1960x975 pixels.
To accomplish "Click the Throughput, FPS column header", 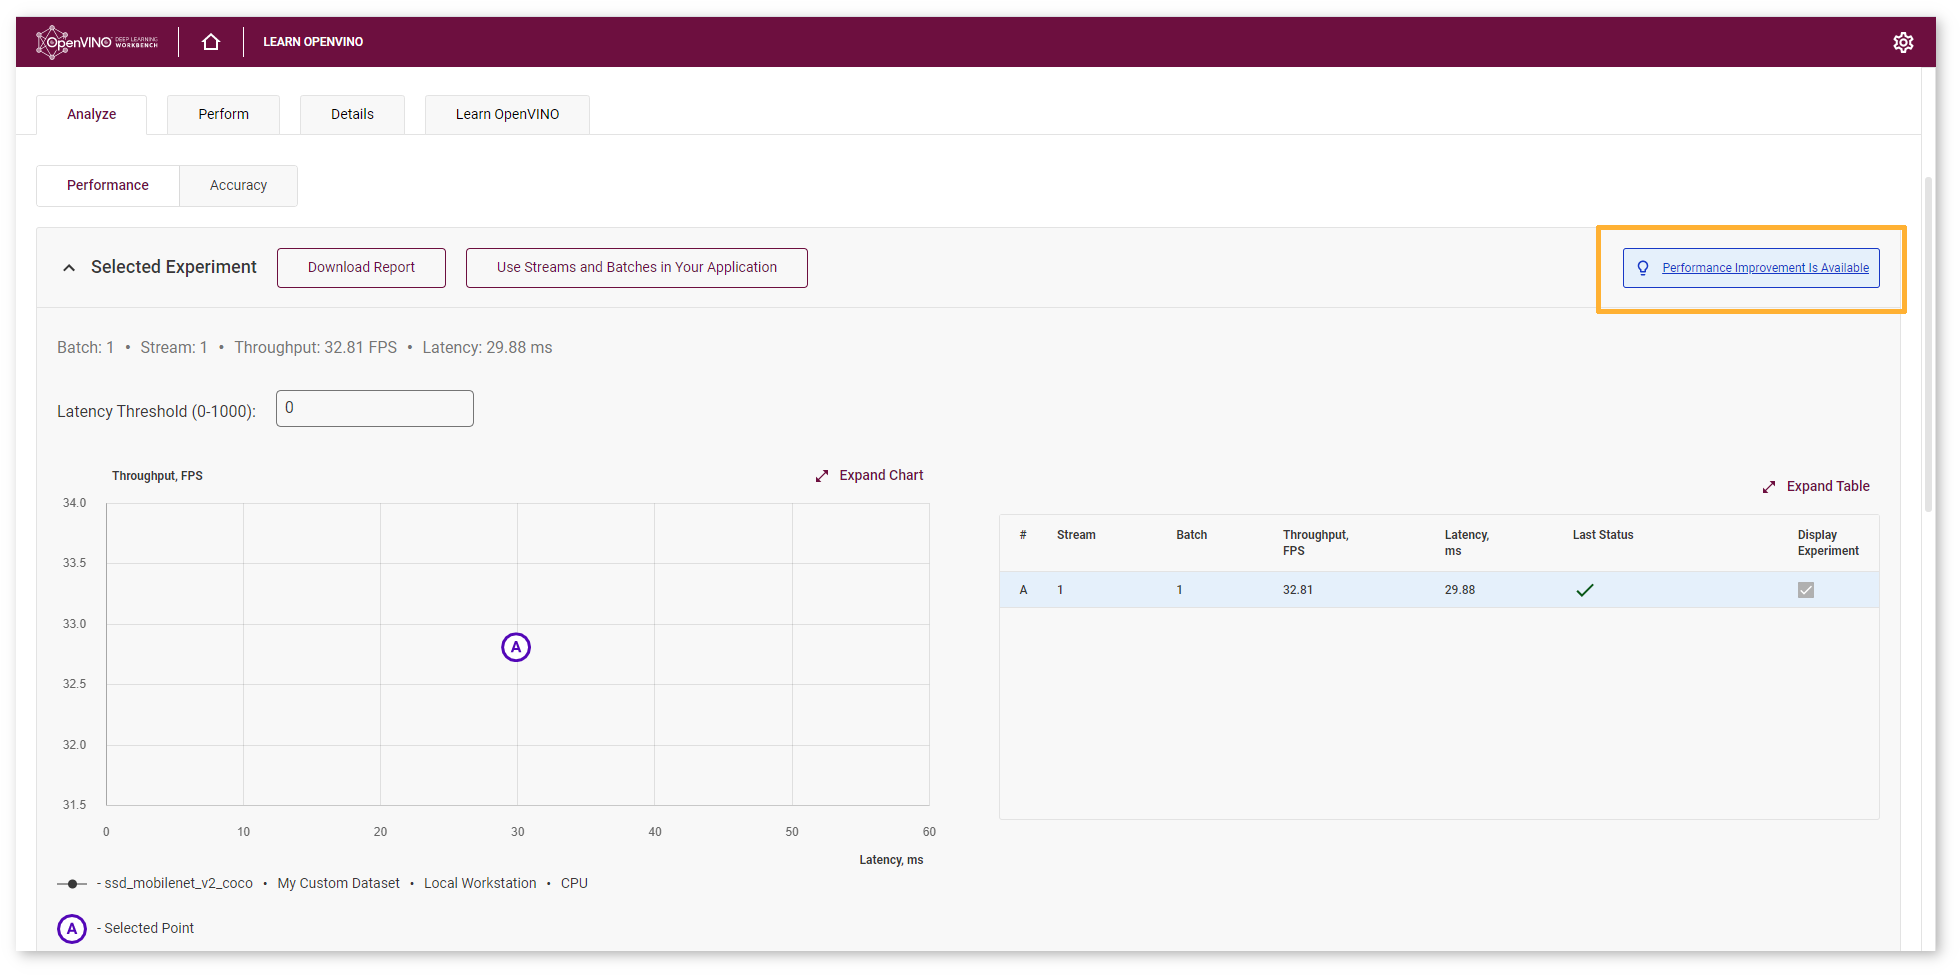I will tap(1315, 543).
